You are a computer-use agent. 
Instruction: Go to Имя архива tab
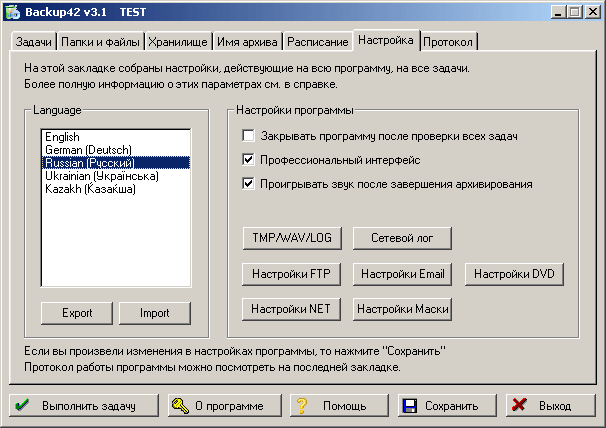pyautogui.click(x=247, y=42)
